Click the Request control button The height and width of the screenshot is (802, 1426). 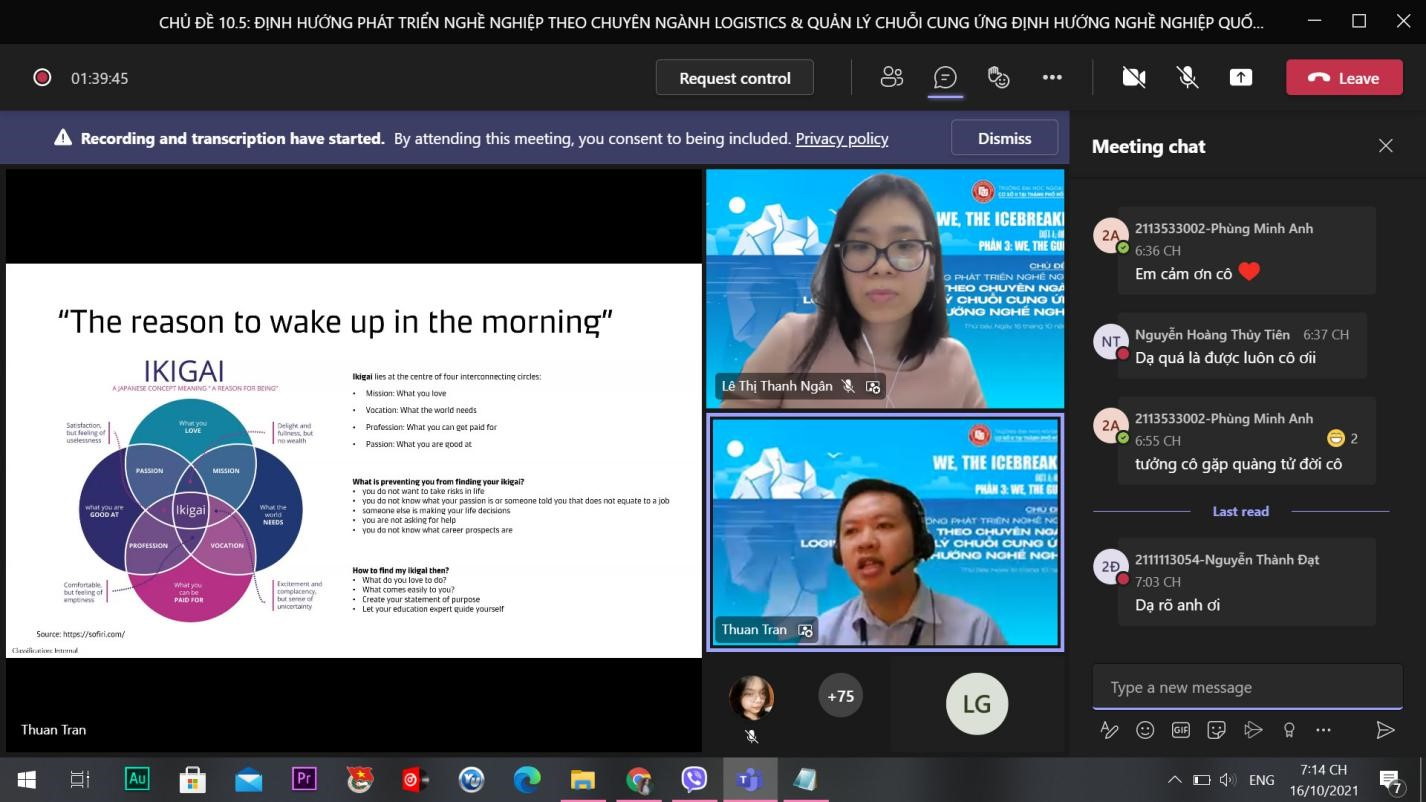coord(734,78)
